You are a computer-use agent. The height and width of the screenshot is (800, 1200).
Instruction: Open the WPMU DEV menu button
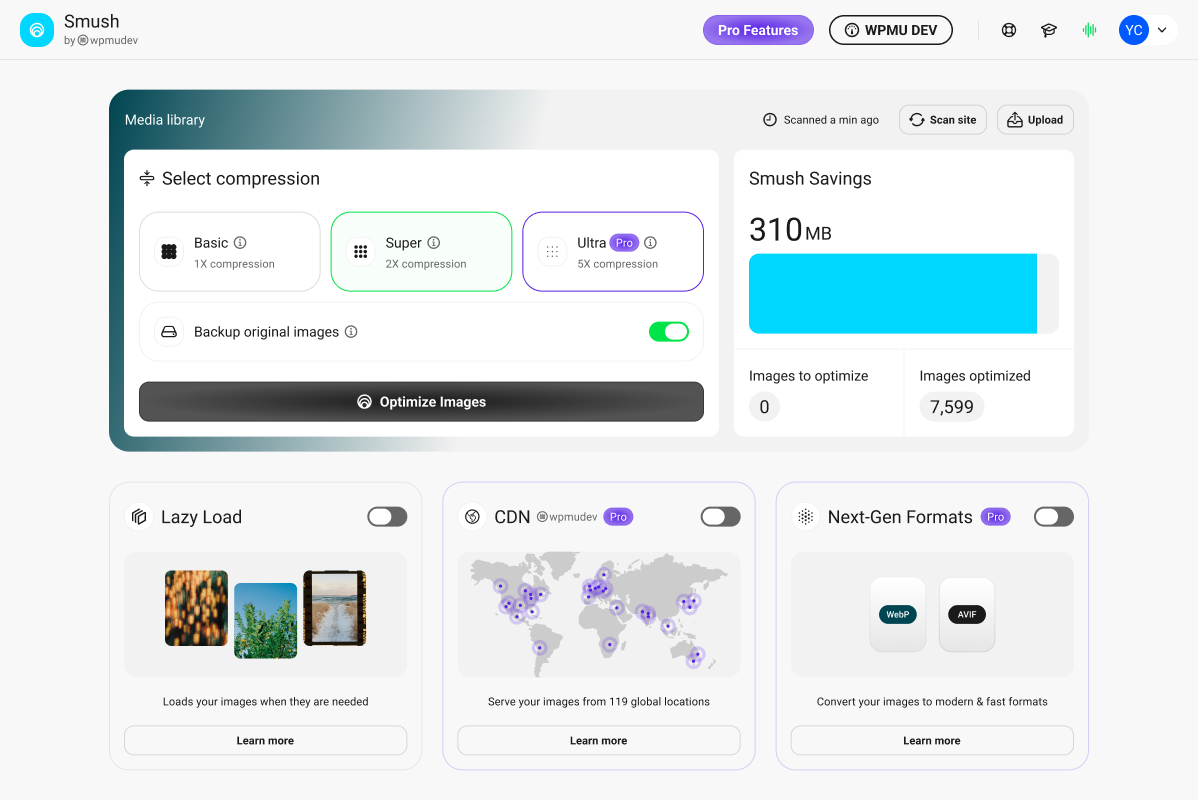(890, 30)
